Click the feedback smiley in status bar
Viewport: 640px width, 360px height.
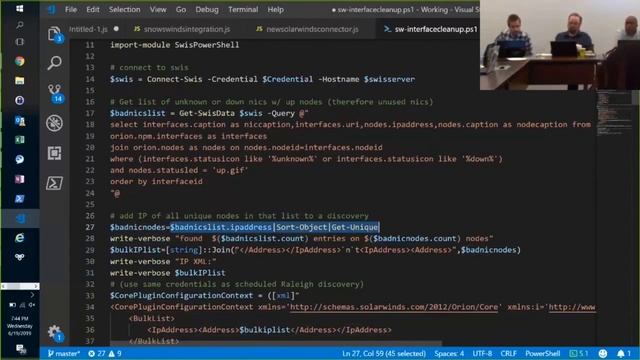pos(602,353)
